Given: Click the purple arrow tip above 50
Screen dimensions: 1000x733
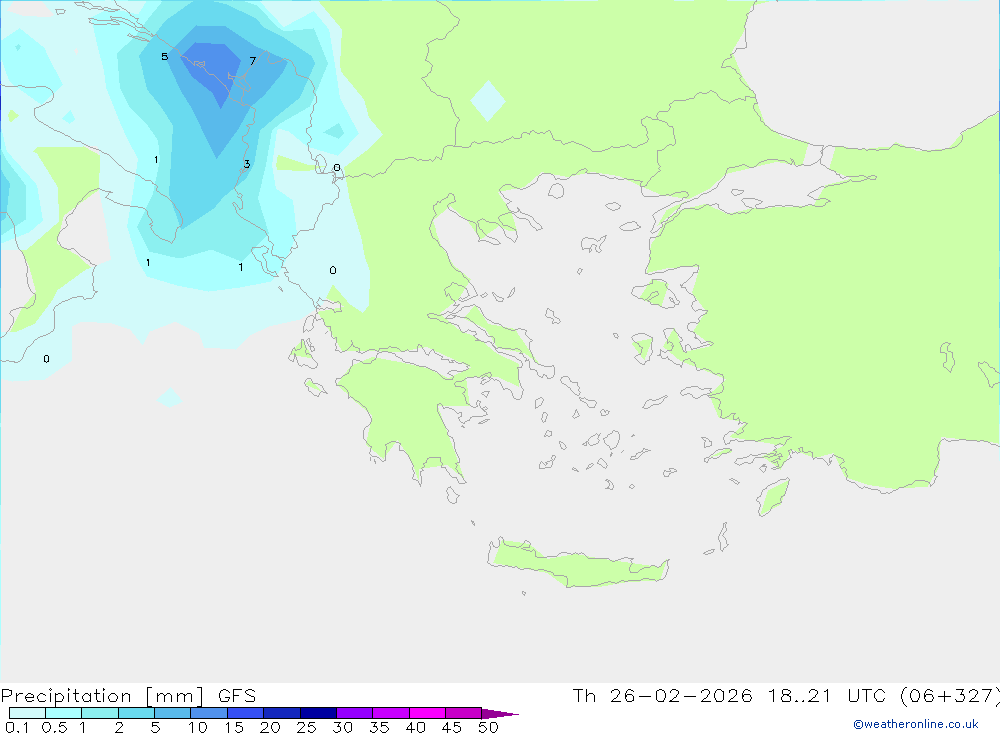Looking at the screenshot, I should [499, 713].
